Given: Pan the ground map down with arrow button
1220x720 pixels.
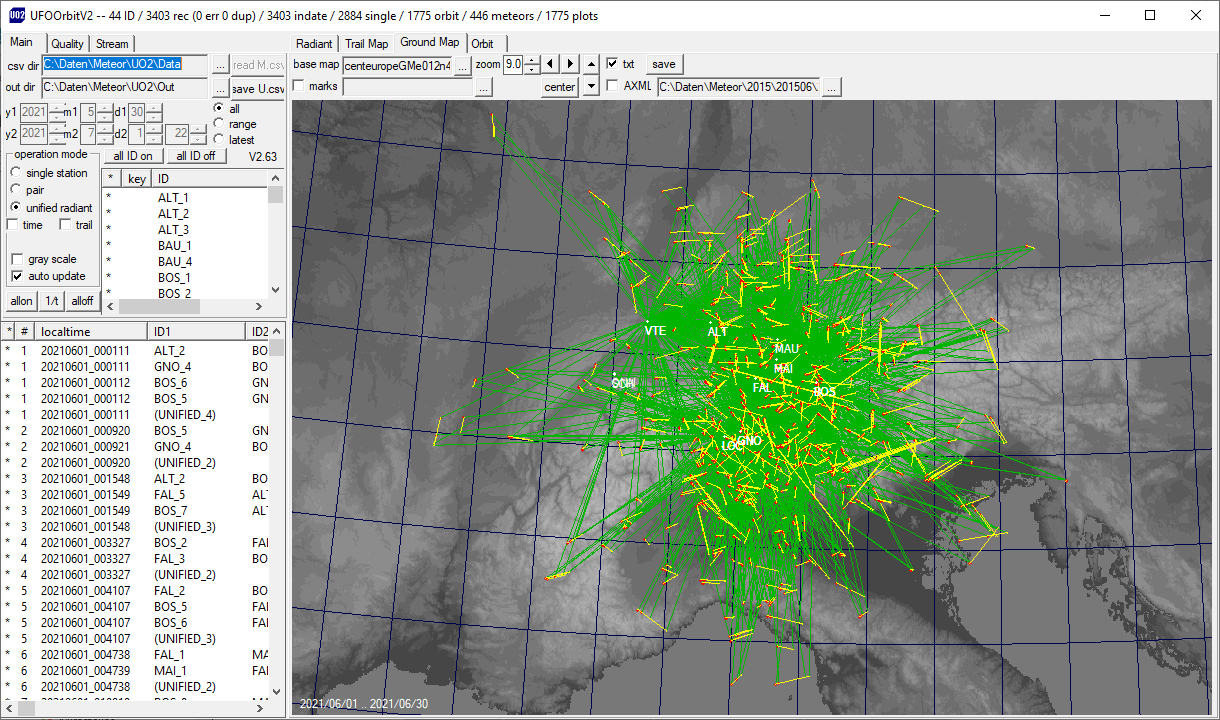Looking at the screenshot, I should (591, 87).
